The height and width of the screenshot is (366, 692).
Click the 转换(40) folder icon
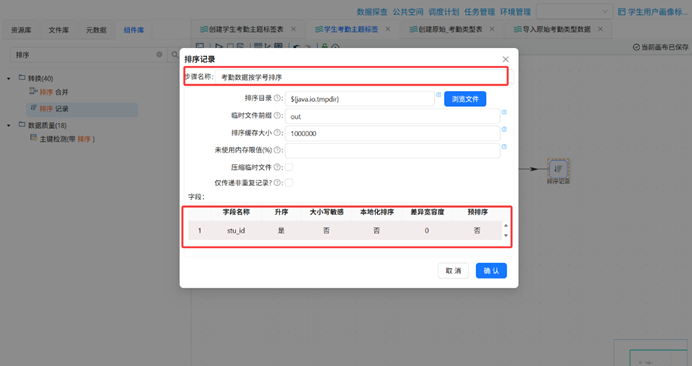(22, 78)
